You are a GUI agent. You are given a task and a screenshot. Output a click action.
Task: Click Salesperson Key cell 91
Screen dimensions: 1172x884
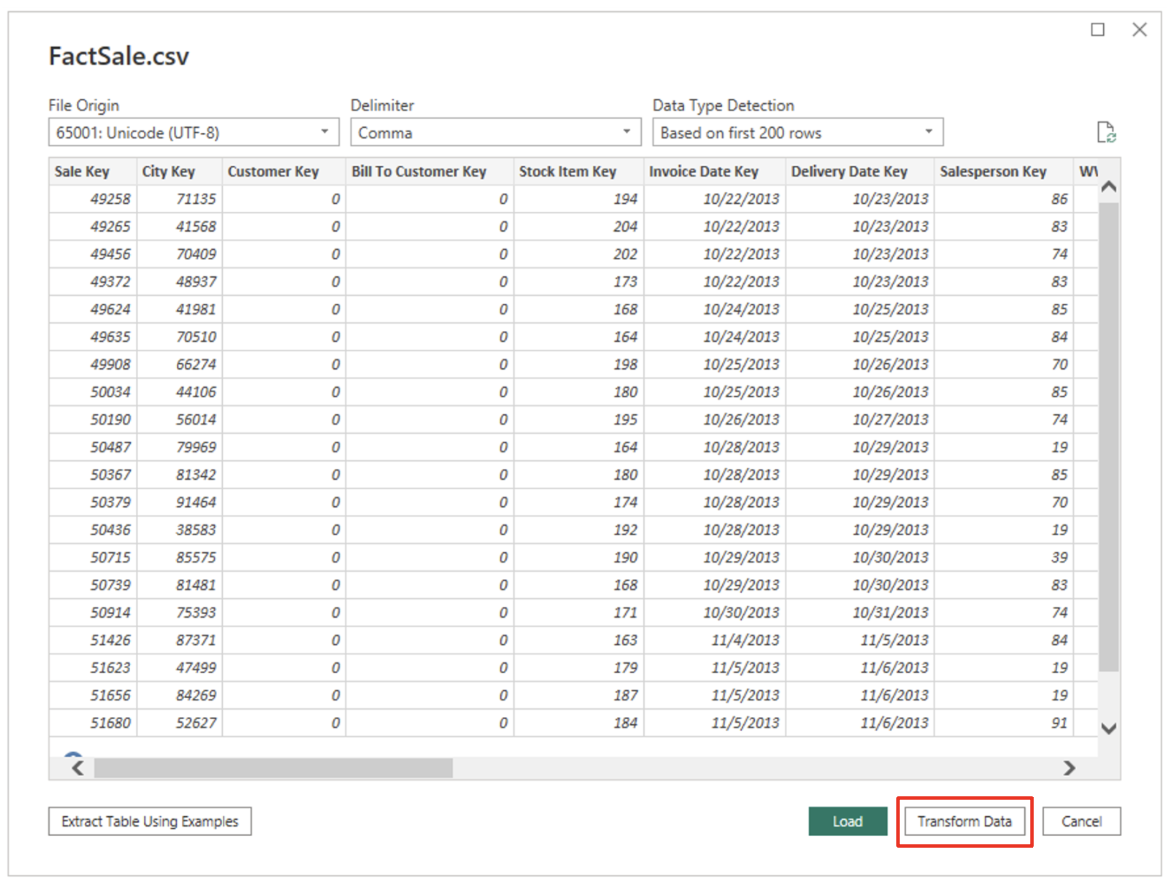click(x=1004, y=723)
